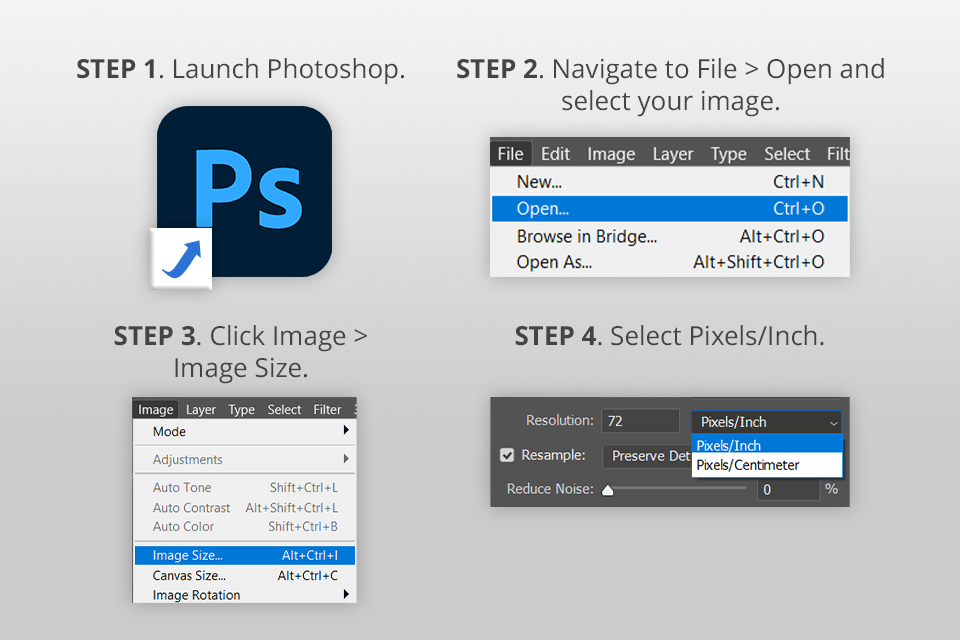Viewport: 960px width, 640px height.
Task: Choose Auto Contrast menu entry
Action: (244, 508)
